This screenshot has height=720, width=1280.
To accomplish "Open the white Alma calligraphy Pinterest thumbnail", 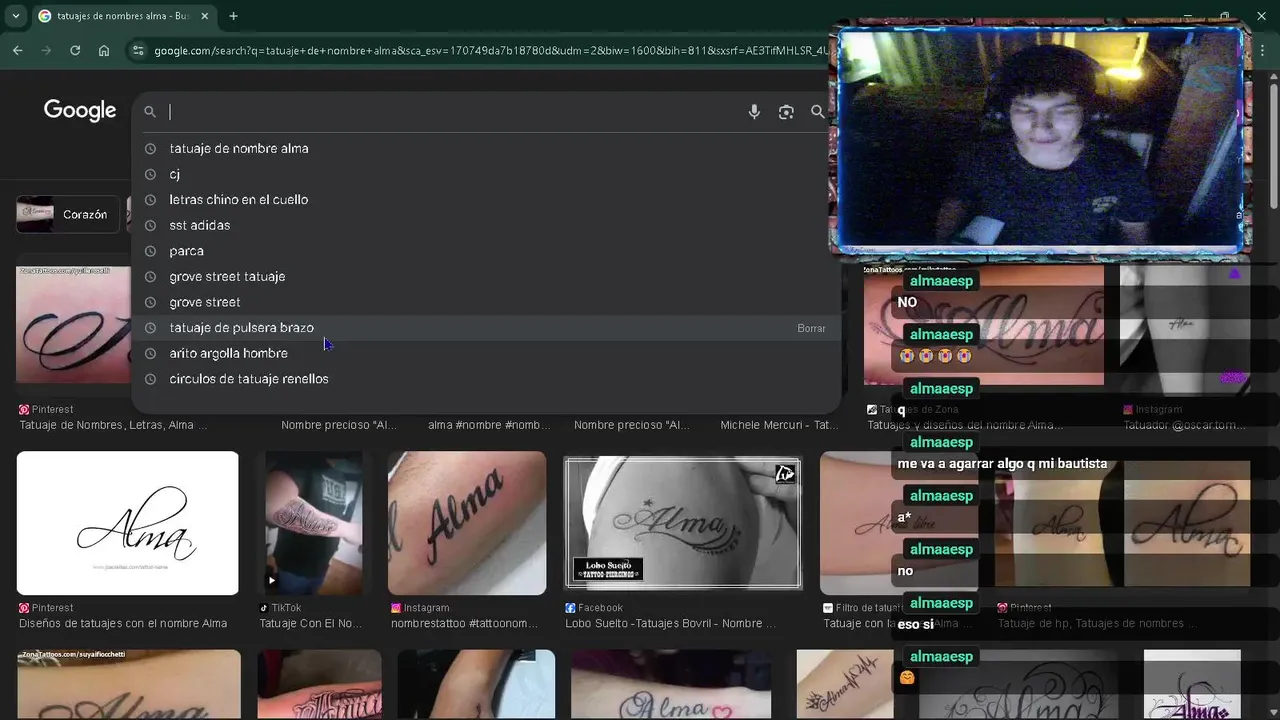I will coord(128,523).
